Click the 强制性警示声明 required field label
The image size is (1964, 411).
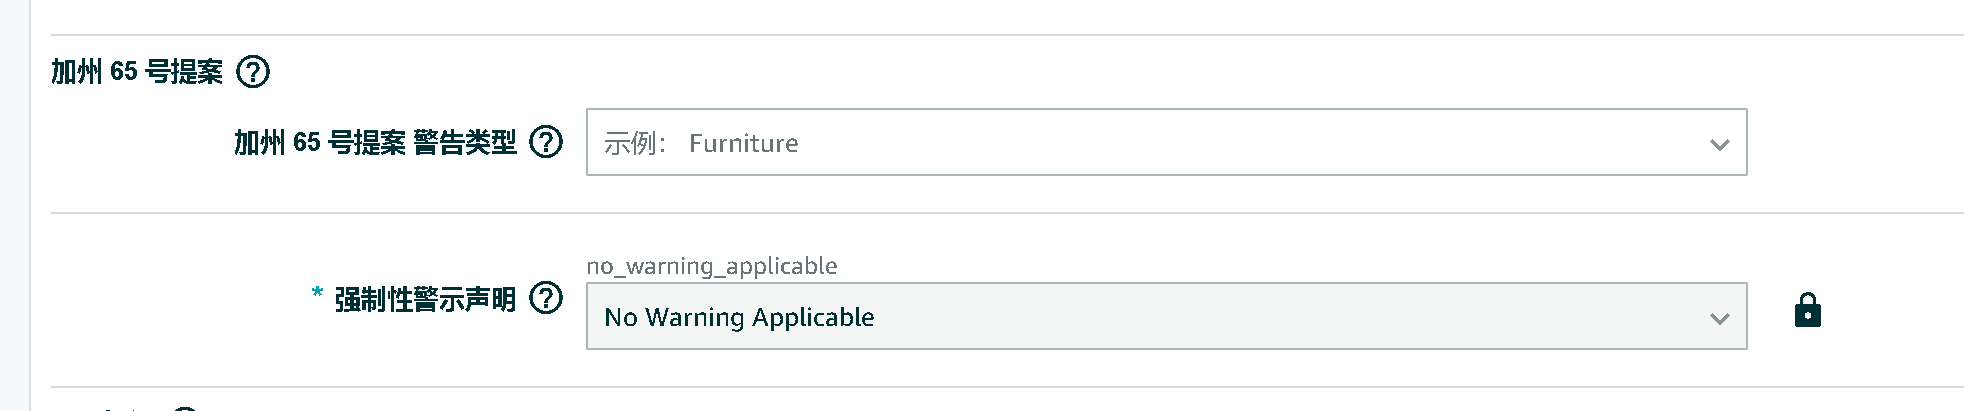(x=425, y=299)
